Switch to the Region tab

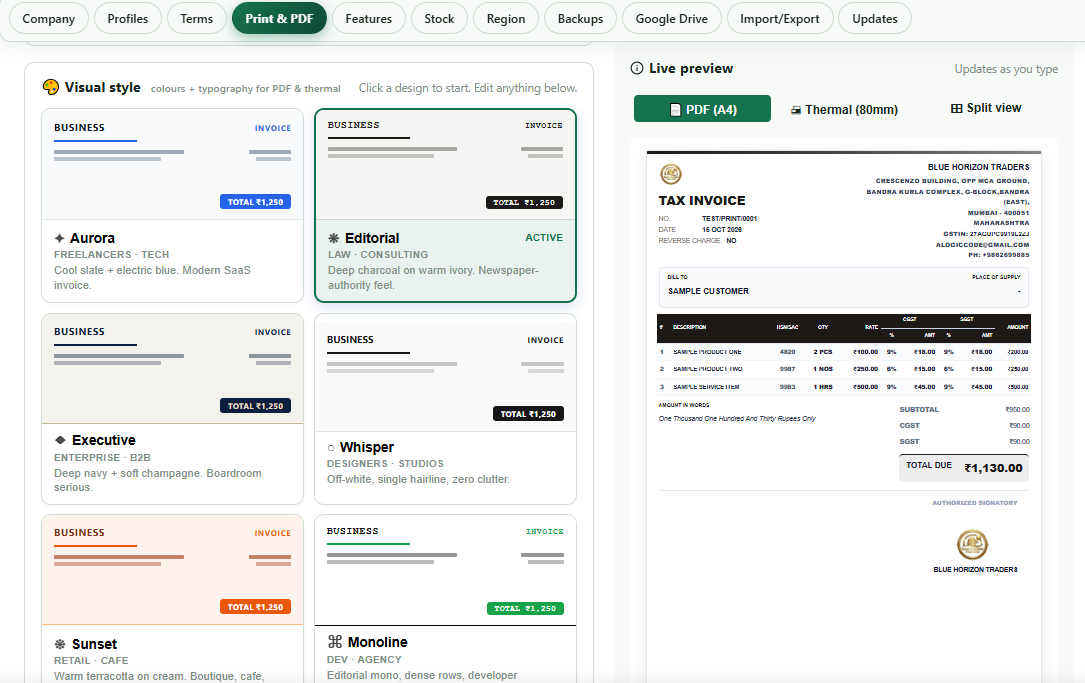click(505, 19)
